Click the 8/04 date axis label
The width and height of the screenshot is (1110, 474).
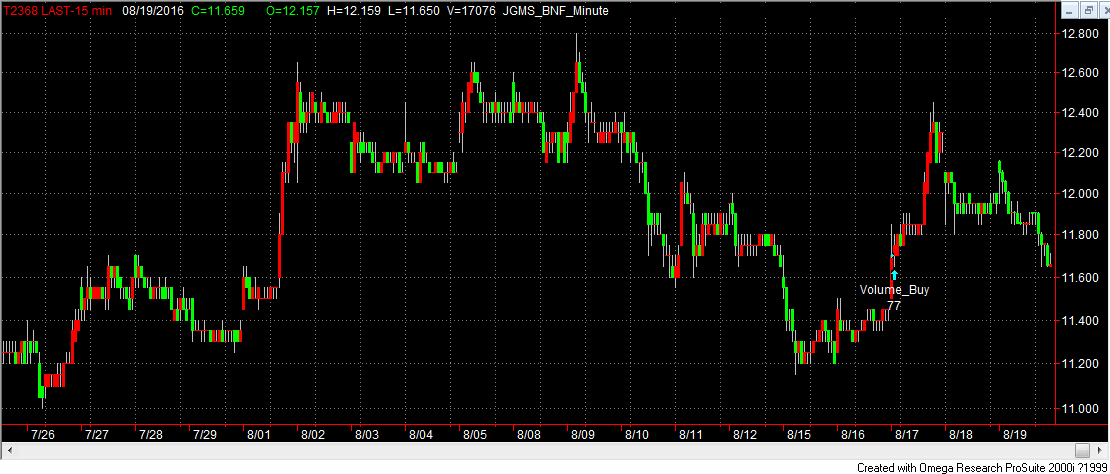click(420, 434)
